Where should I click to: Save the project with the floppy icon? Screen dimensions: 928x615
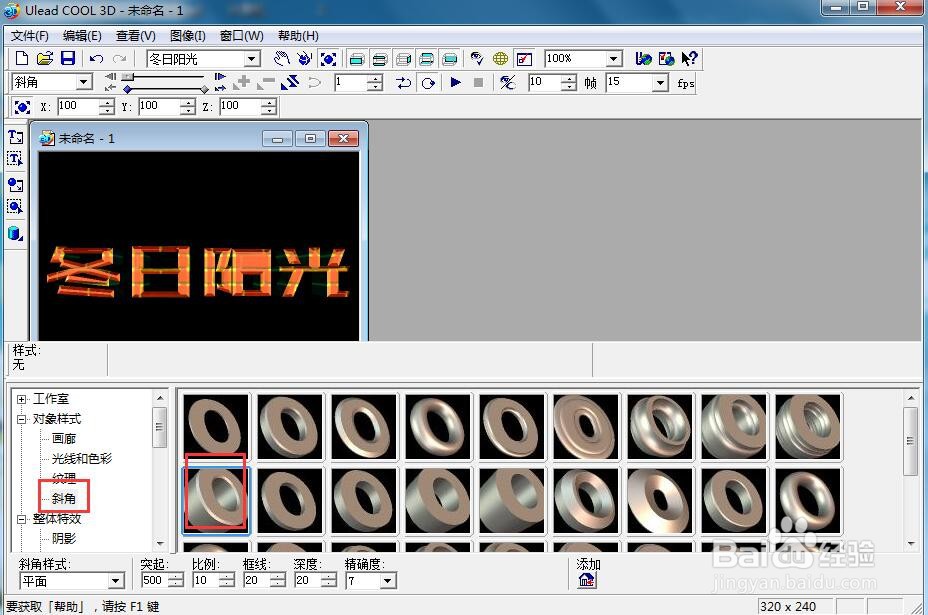point(68,59)
